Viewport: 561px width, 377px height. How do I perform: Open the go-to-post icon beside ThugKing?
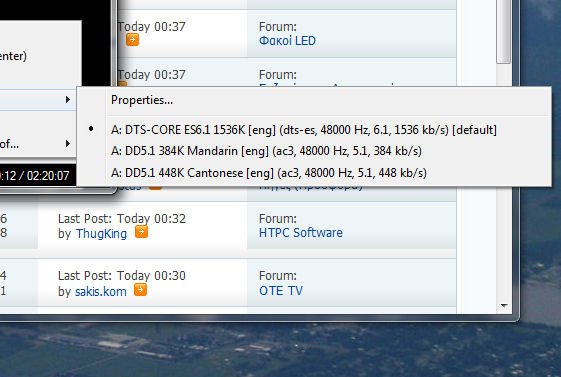pyautogui.click(x=141, y=232)
